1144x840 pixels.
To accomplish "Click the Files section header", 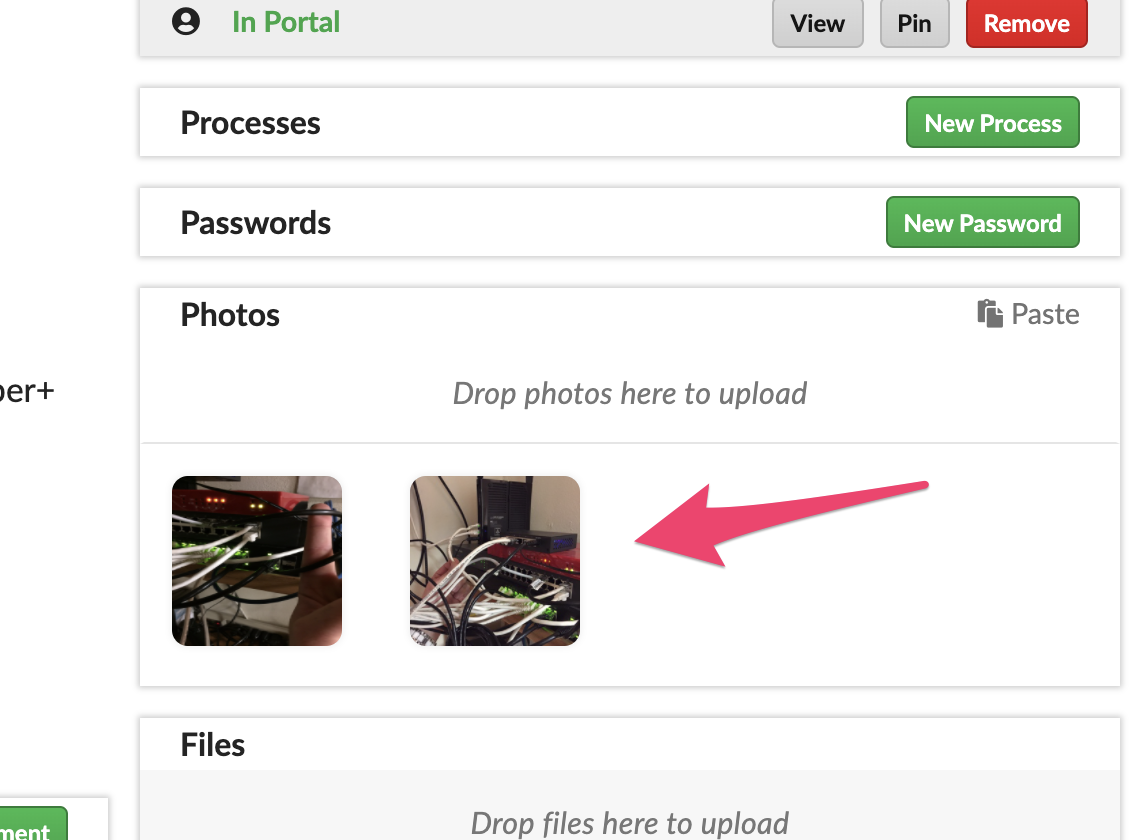I will coord(212,744).
